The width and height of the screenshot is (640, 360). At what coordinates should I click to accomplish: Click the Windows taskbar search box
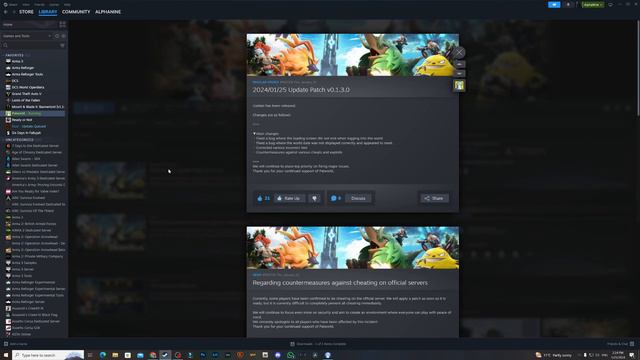pyautogui.click(x=48, y=355)
